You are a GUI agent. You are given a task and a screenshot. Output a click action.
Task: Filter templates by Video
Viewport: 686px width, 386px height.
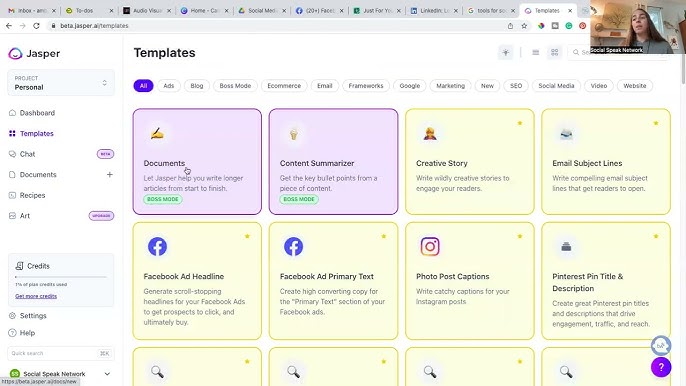[x=599, y=86]
